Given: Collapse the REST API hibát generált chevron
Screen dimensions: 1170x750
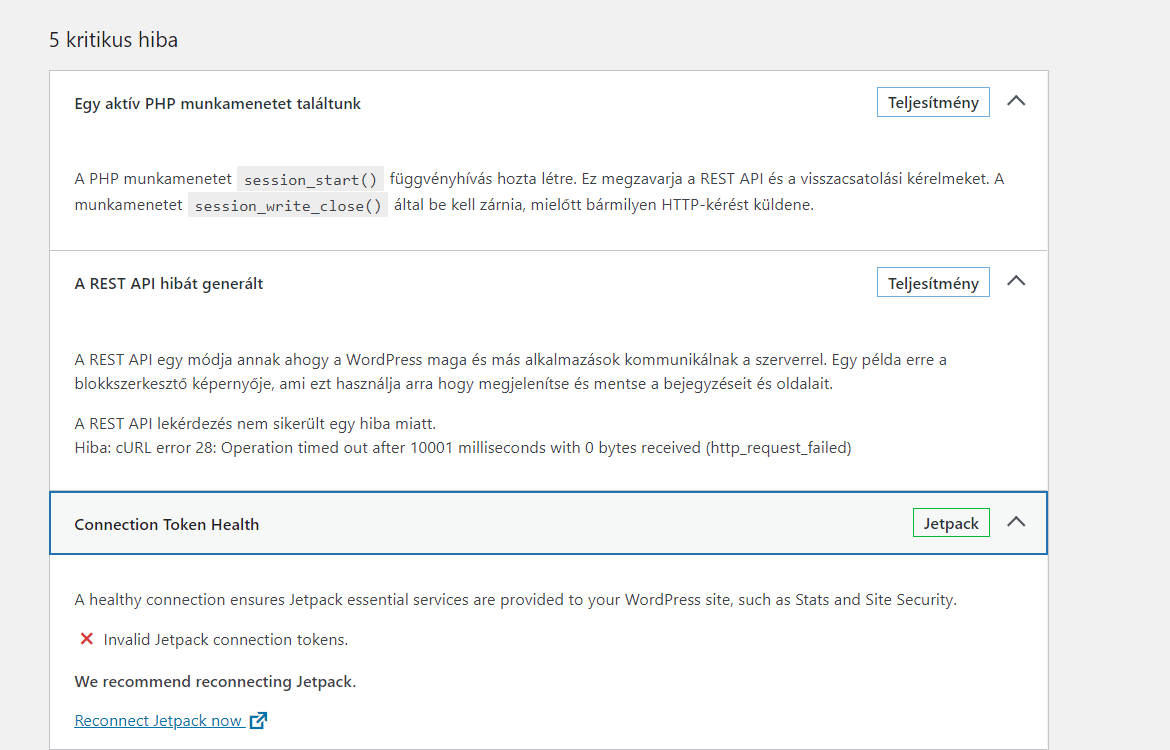Looking at the screenshot, I should pos(1016,281).
